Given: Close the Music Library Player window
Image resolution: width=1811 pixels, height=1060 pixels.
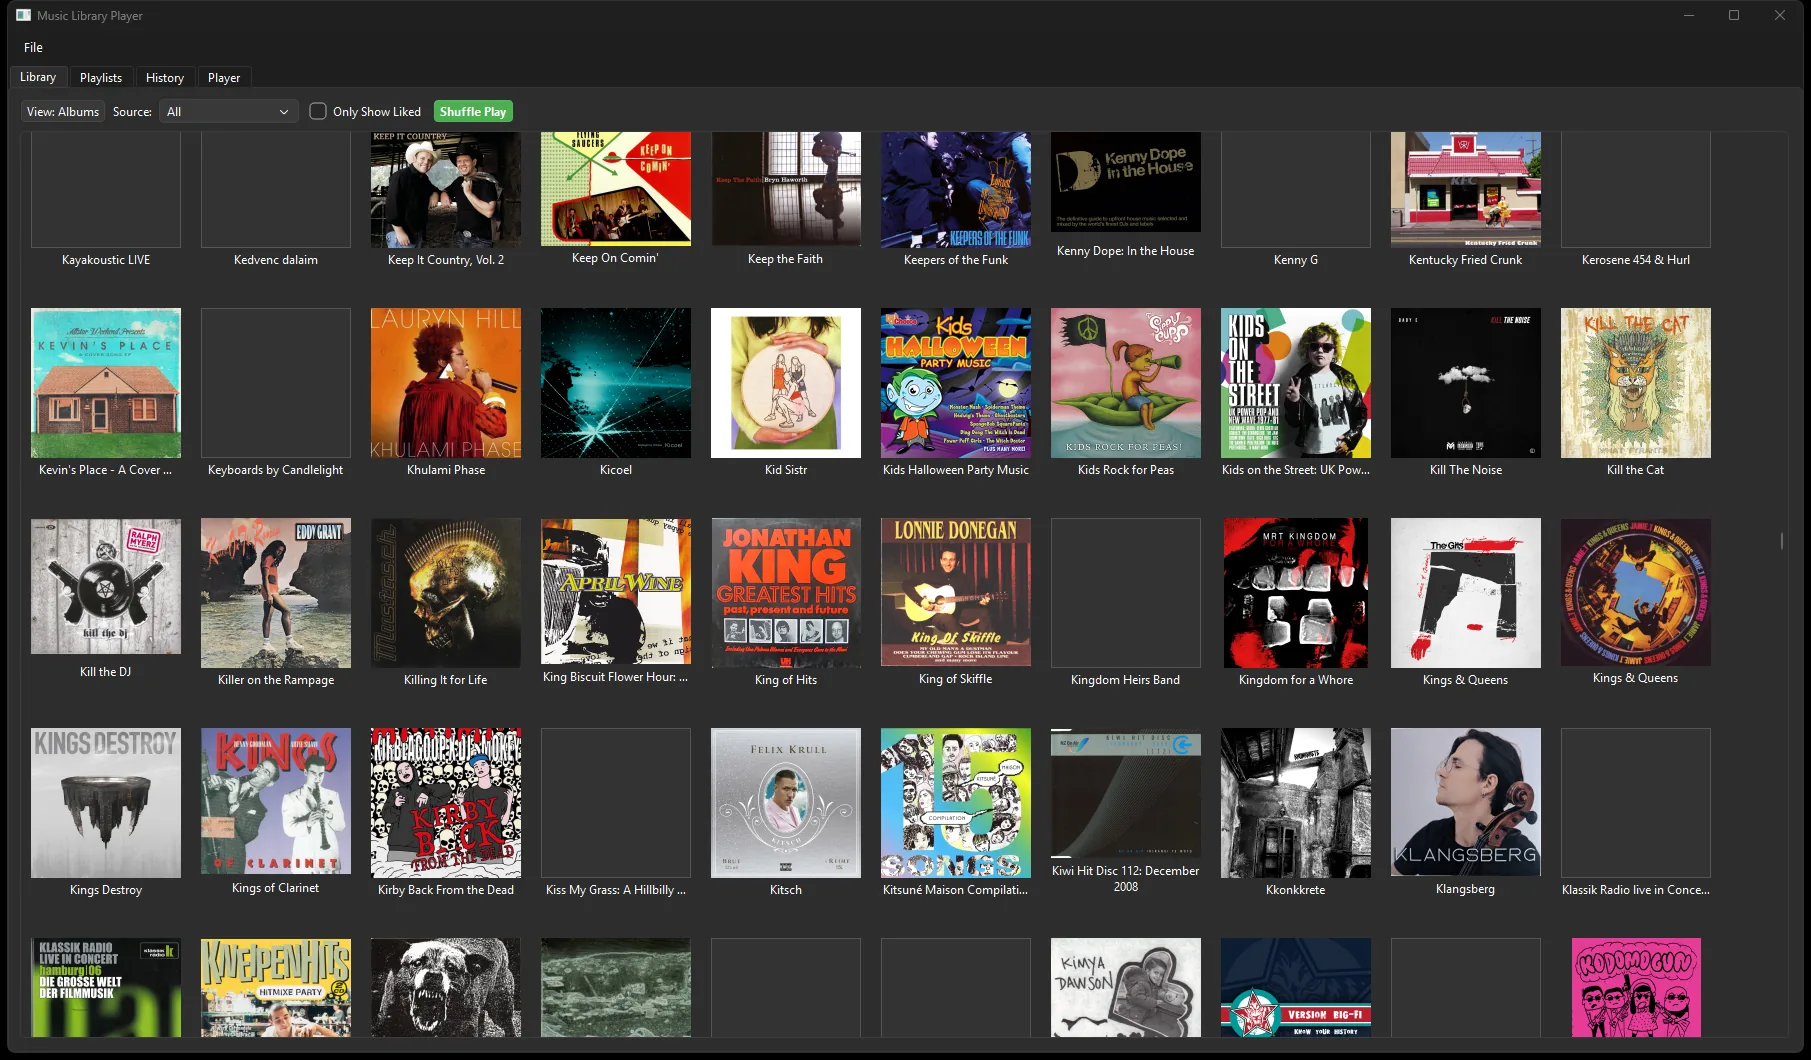Looking at the screenshot, I should [x=1780, y=15].
